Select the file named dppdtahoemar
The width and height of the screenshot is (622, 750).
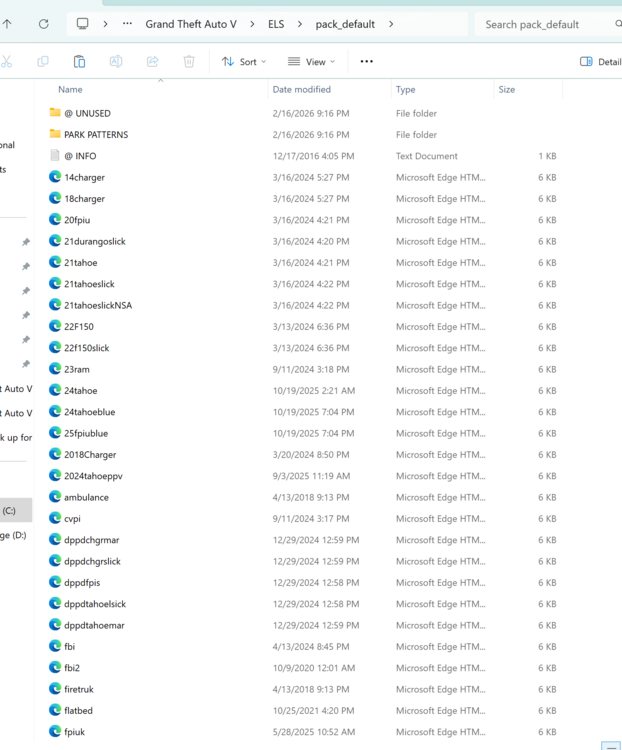[94, 626]
